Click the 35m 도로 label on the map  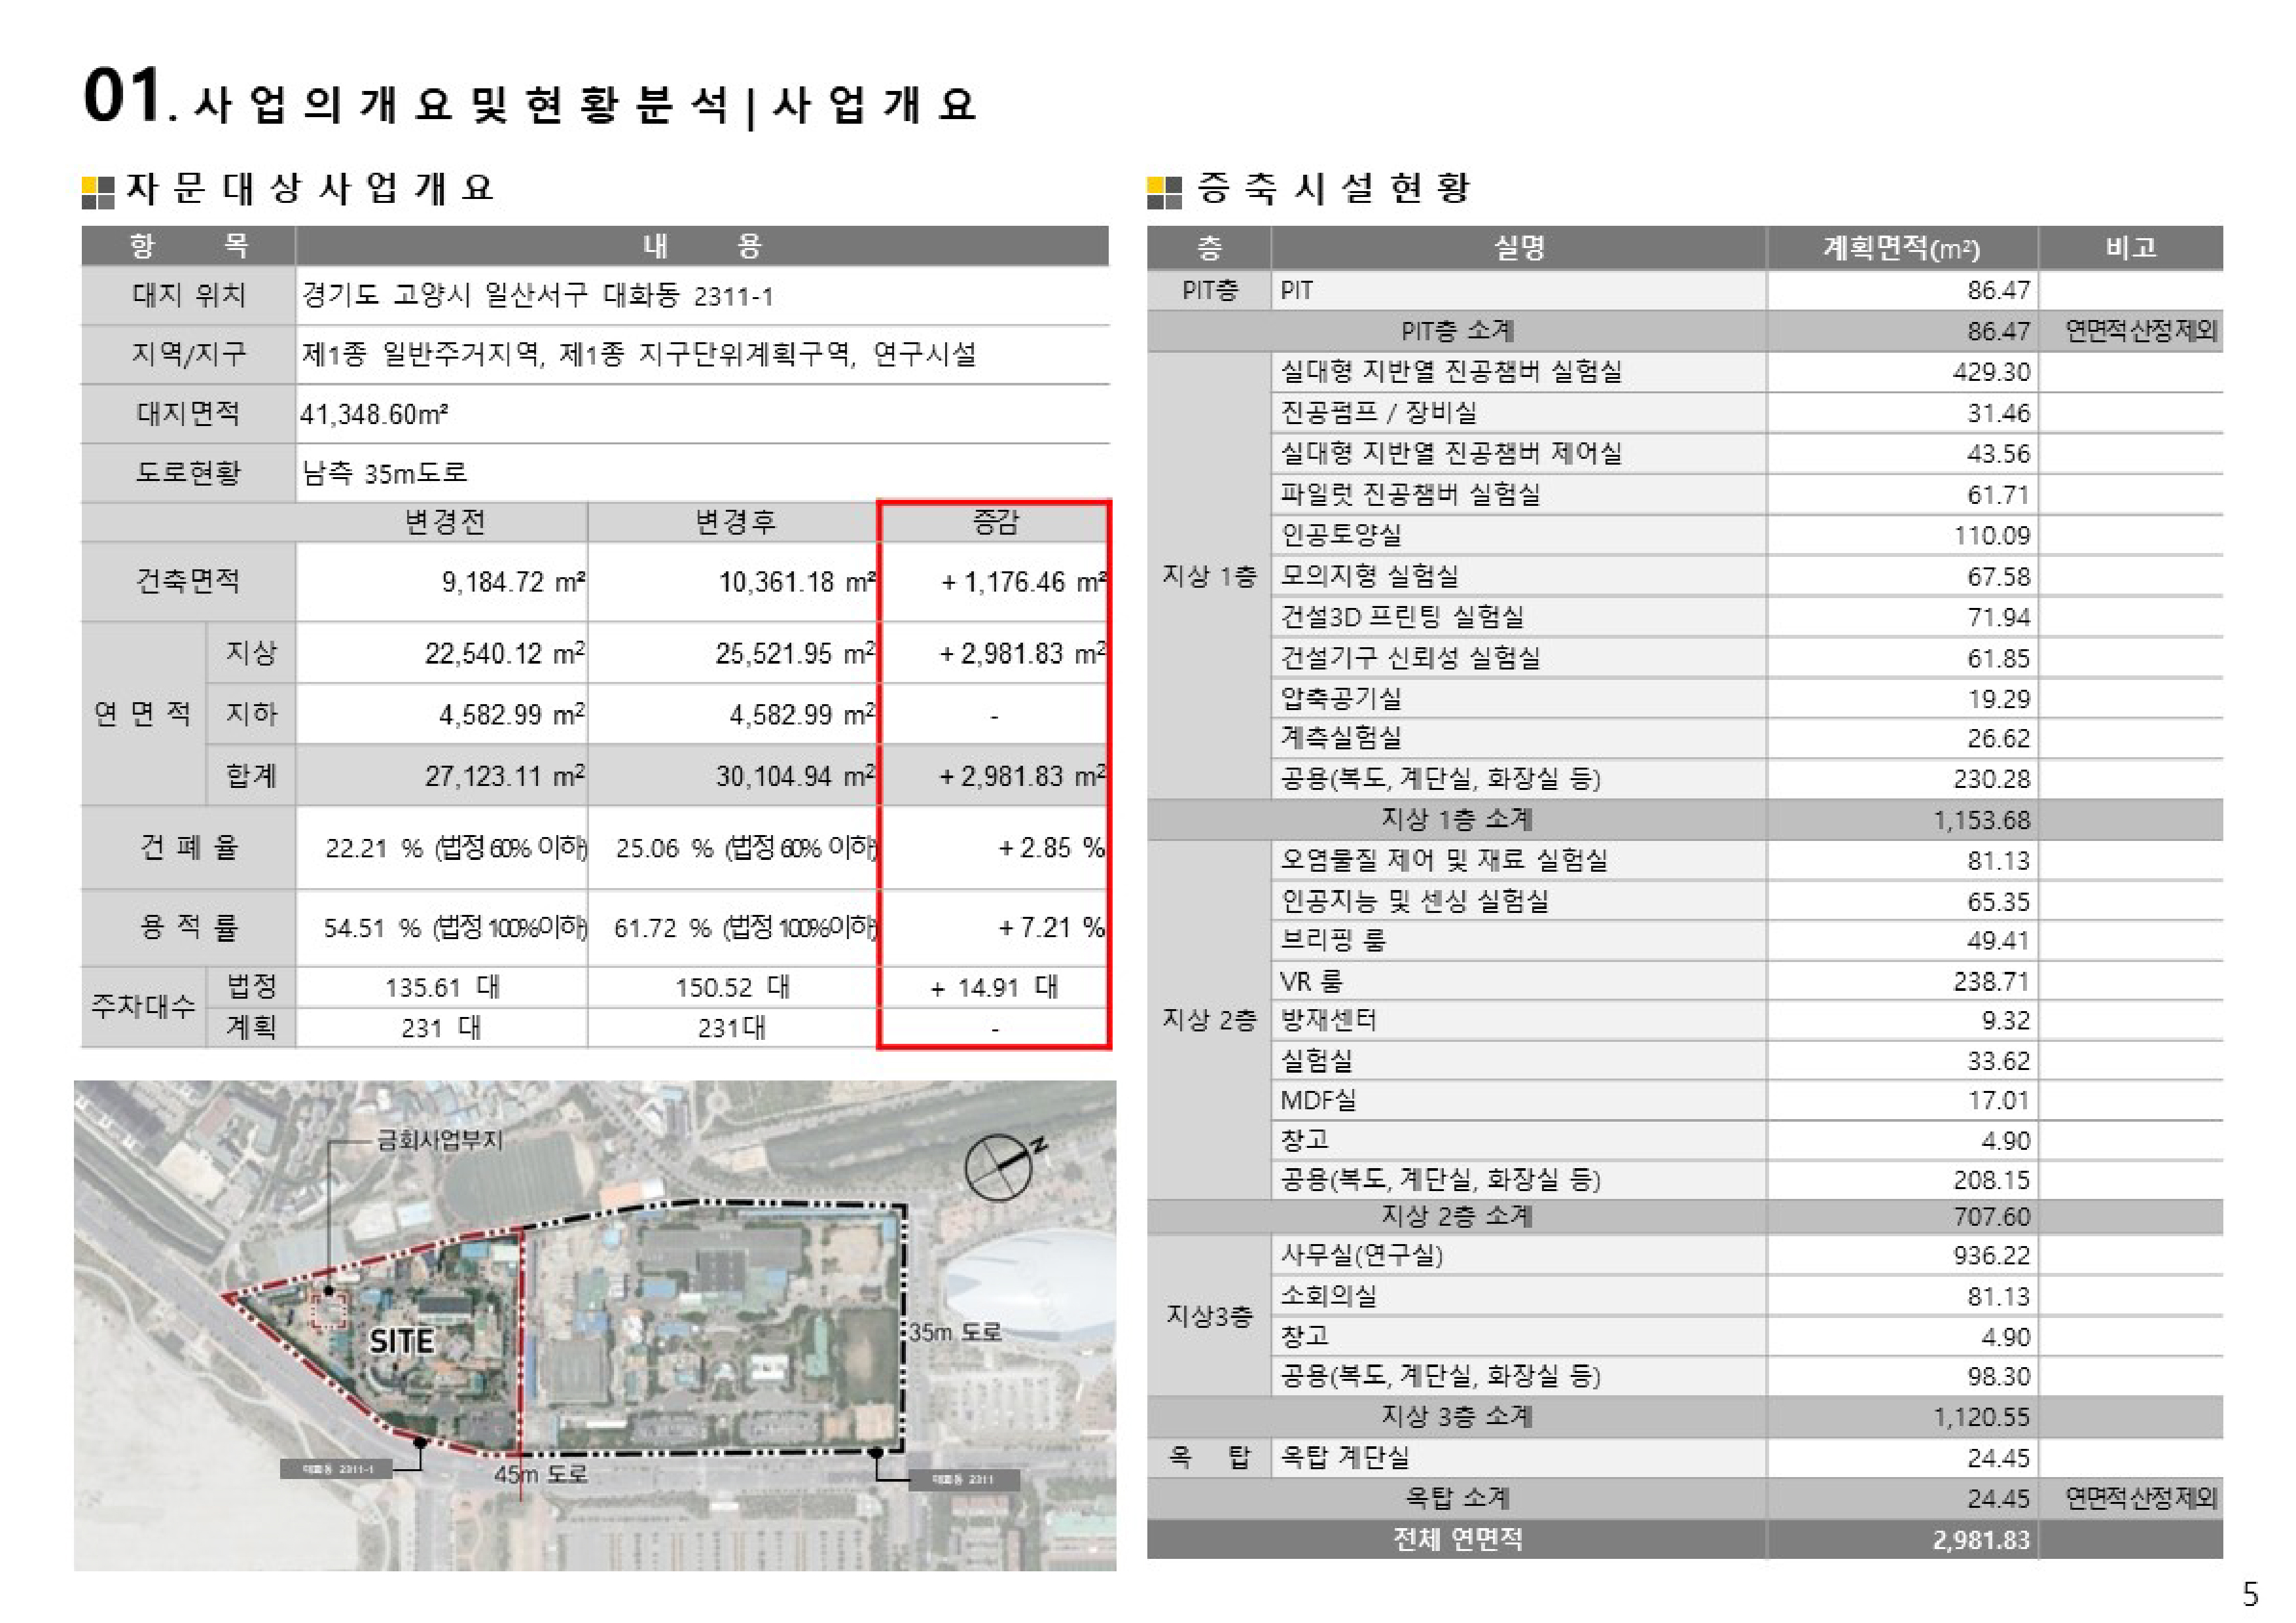(954, 1332)
